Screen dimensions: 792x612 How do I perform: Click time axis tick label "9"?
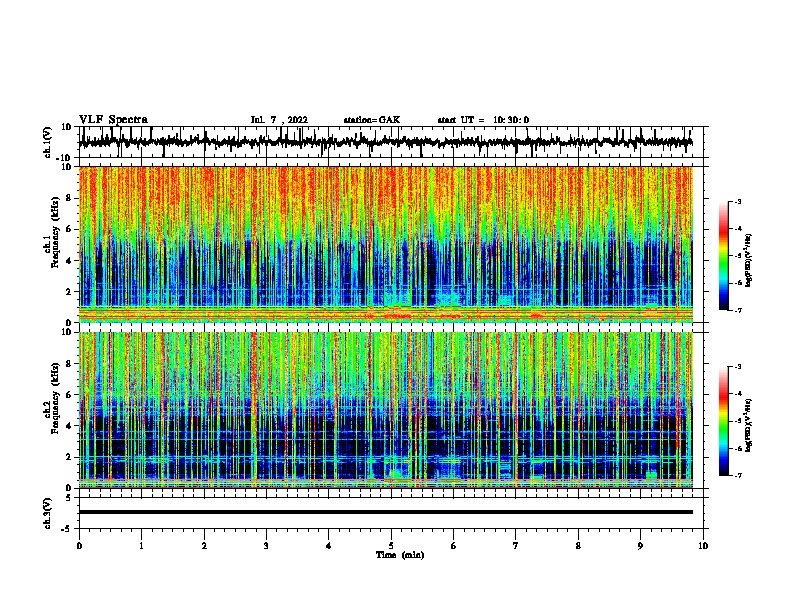click(x=640, y=545)
